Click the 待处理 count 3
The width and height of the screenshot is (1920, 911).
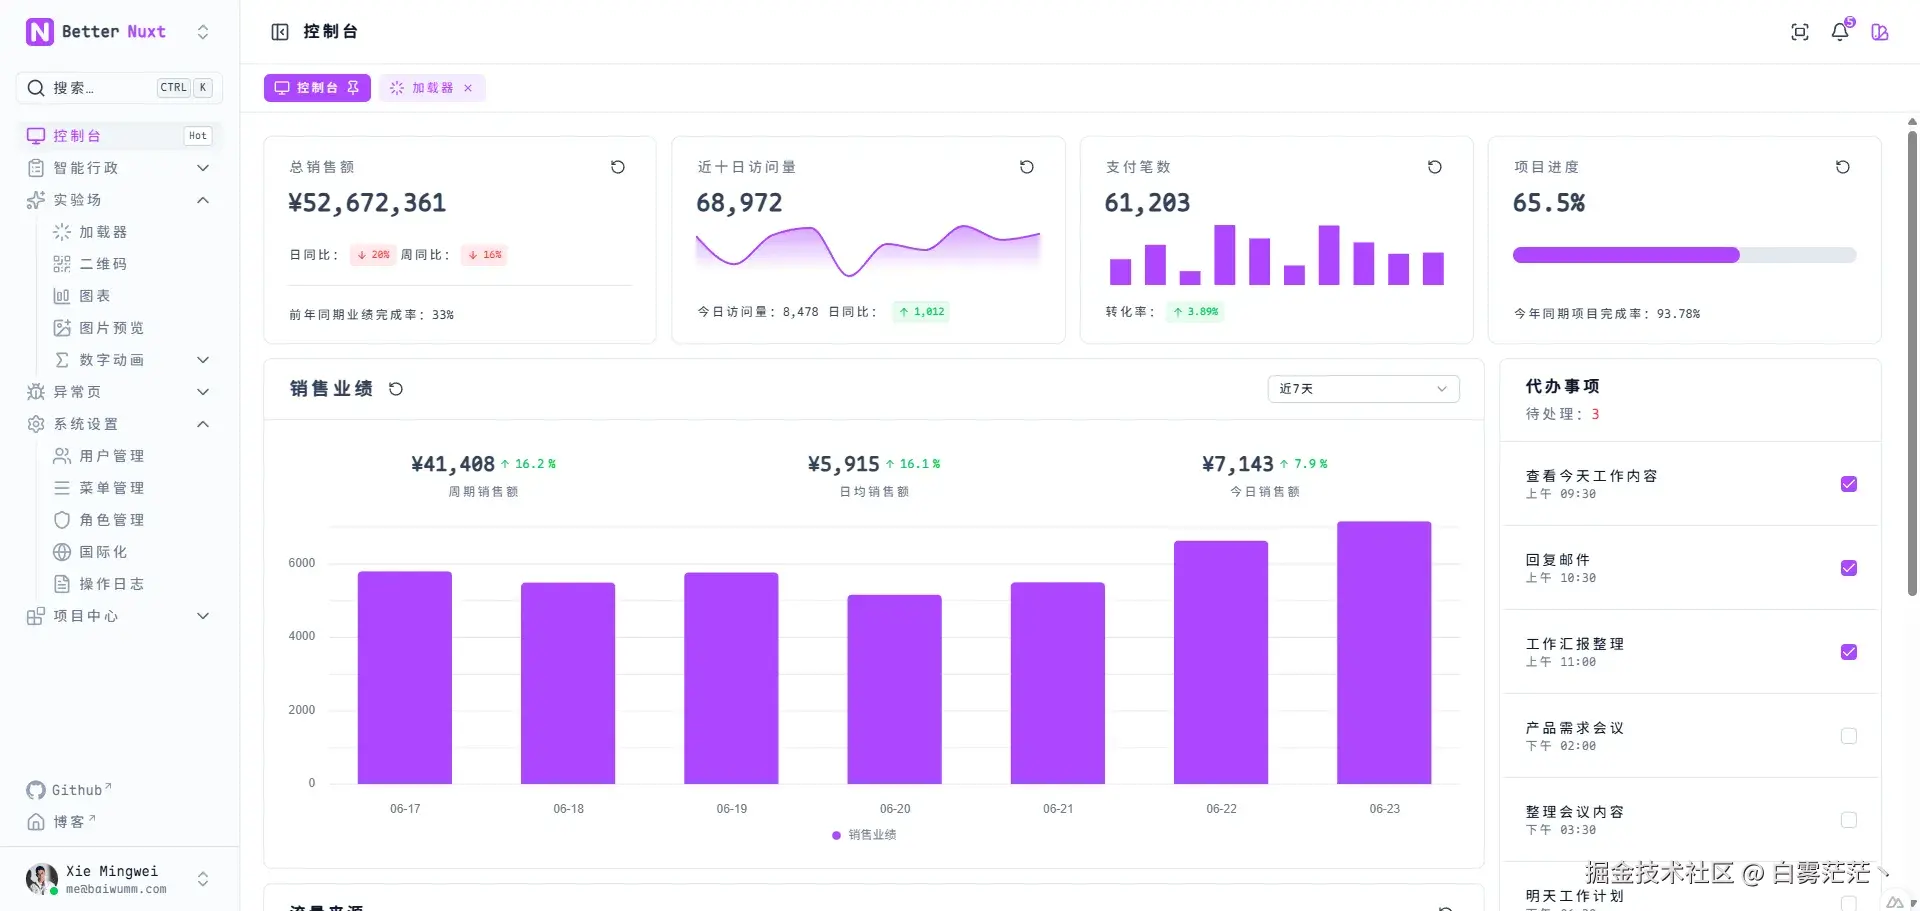tap(1596, 414)
